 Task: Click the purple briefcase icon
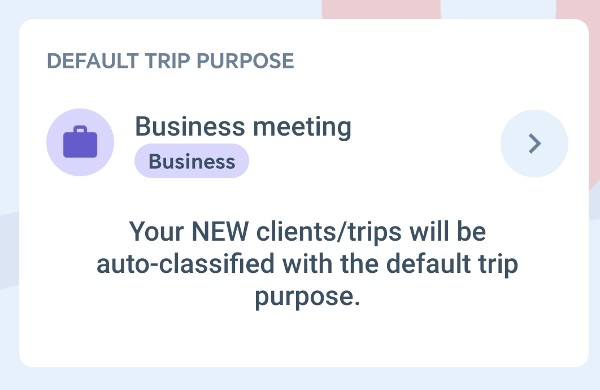pos(80,142)
